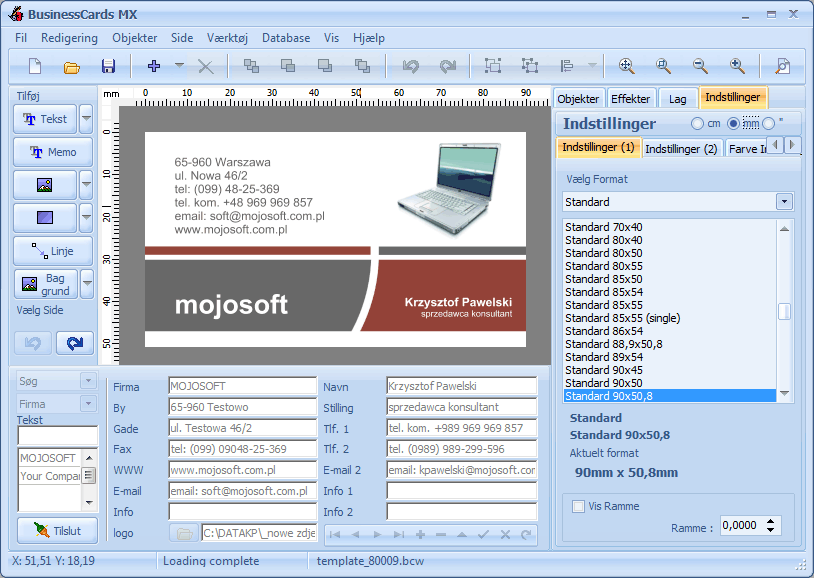Enable the Vis Ramme checkbox
Image resolution: width=814 pixels, height=578 pixels.
tap(578, 506)
